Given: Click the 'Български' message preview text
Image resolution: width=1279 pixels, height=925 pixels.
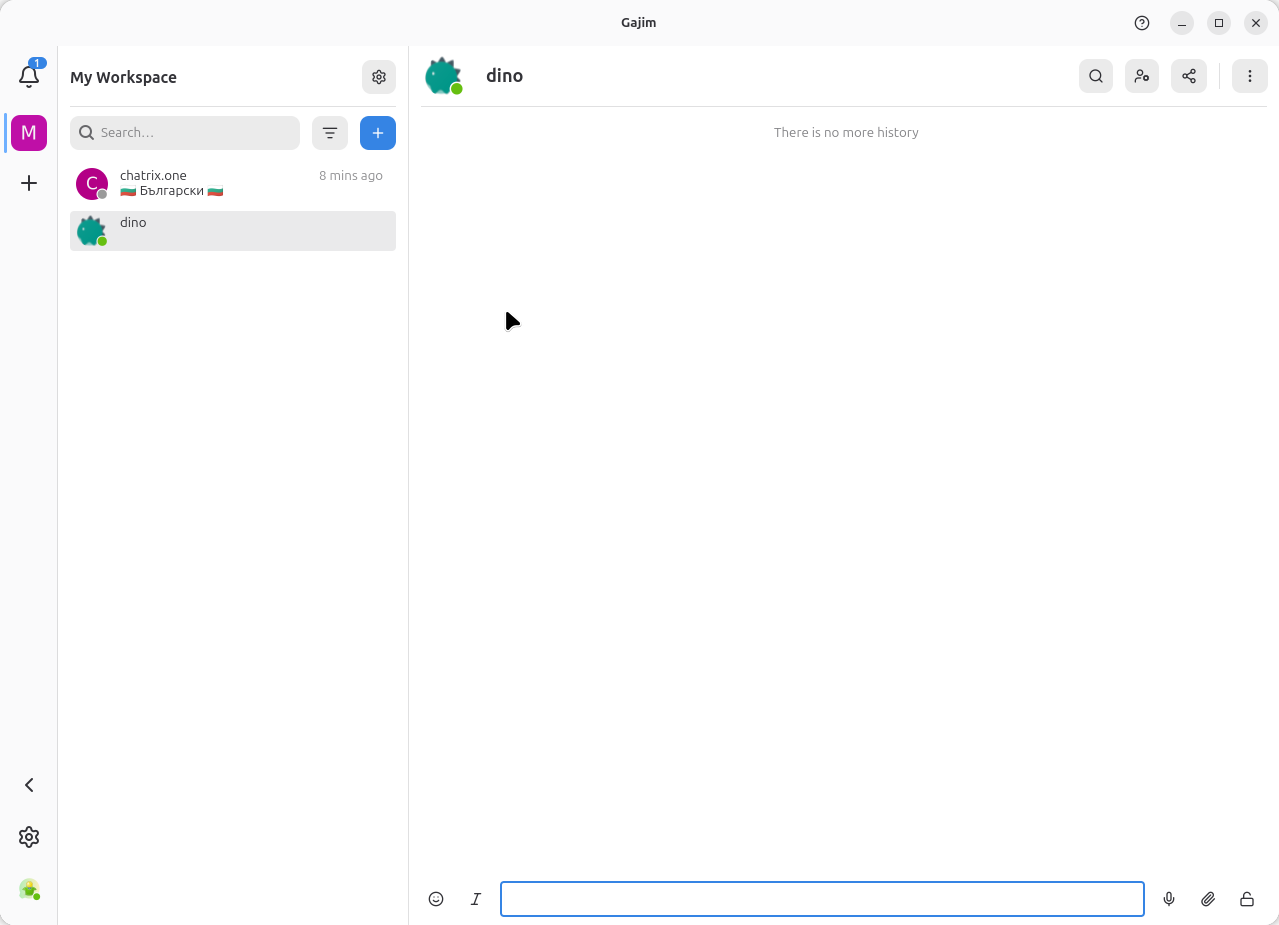Looking at the screenshot, I should 172,191.
